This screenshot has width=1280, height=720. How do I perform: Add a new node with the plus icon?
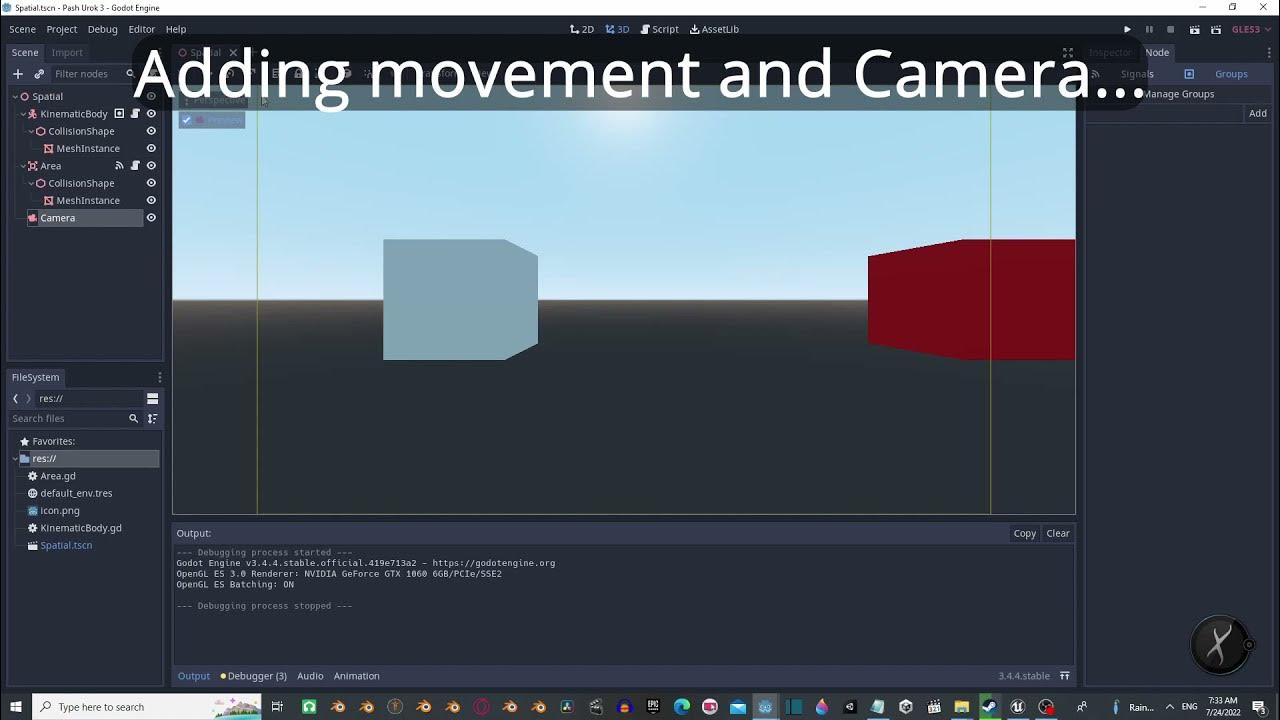[x=17, y=74]
